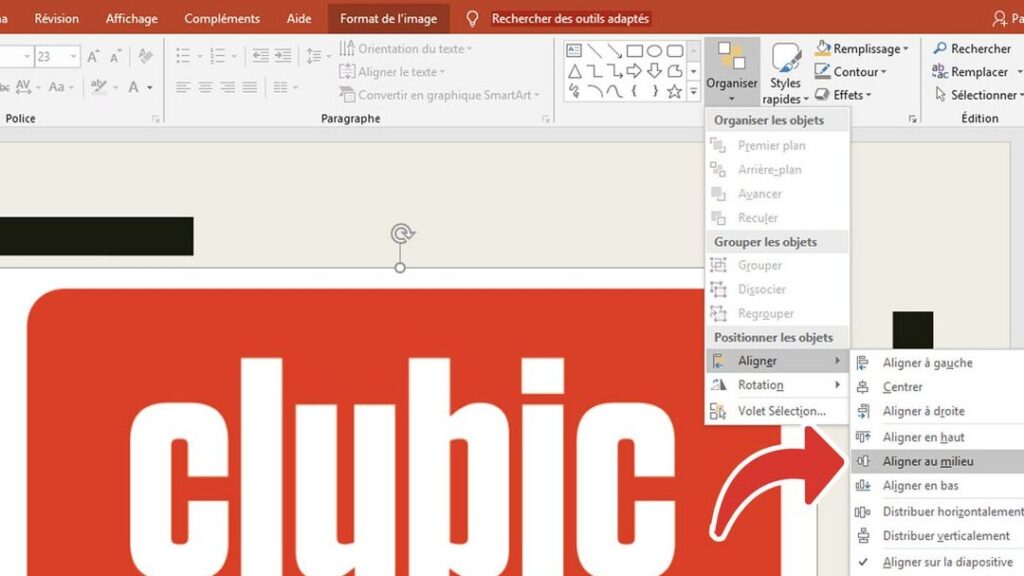The width and height of the screenshot is (1024, 576).
Task: Select the right arrow shape
Action: coord(634,71)
